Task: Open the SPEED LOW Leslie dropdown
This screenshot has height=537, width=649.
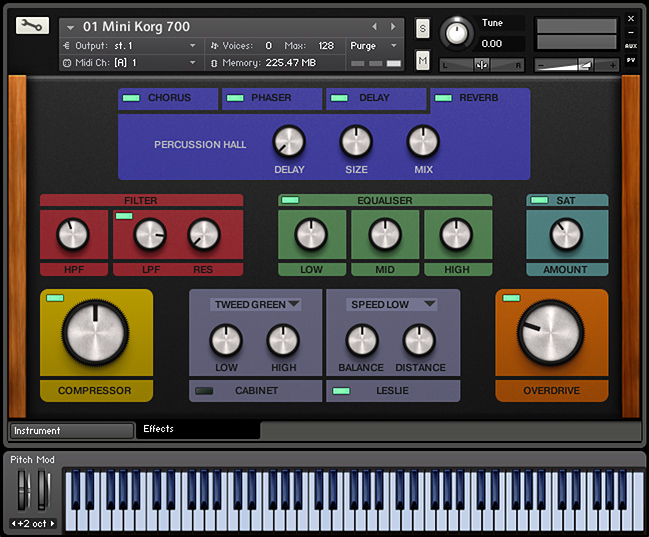Action: point(392,304)
